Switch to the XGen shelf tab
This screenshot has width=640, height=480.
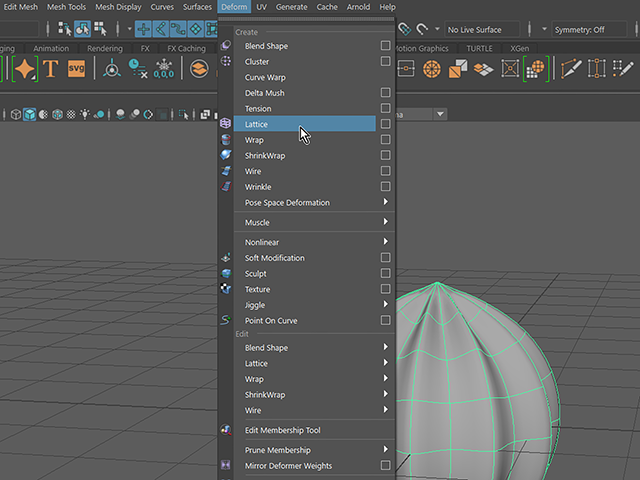[x=519, y=48]
